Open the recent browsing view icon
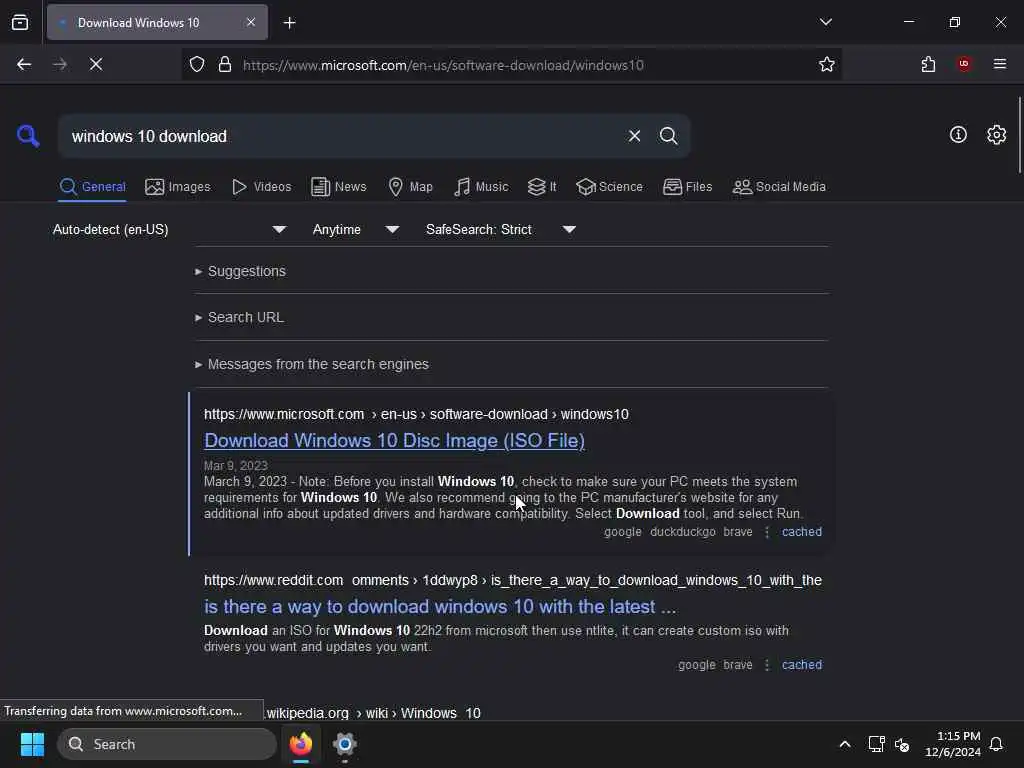1024x768 pixels. point(20,23)
